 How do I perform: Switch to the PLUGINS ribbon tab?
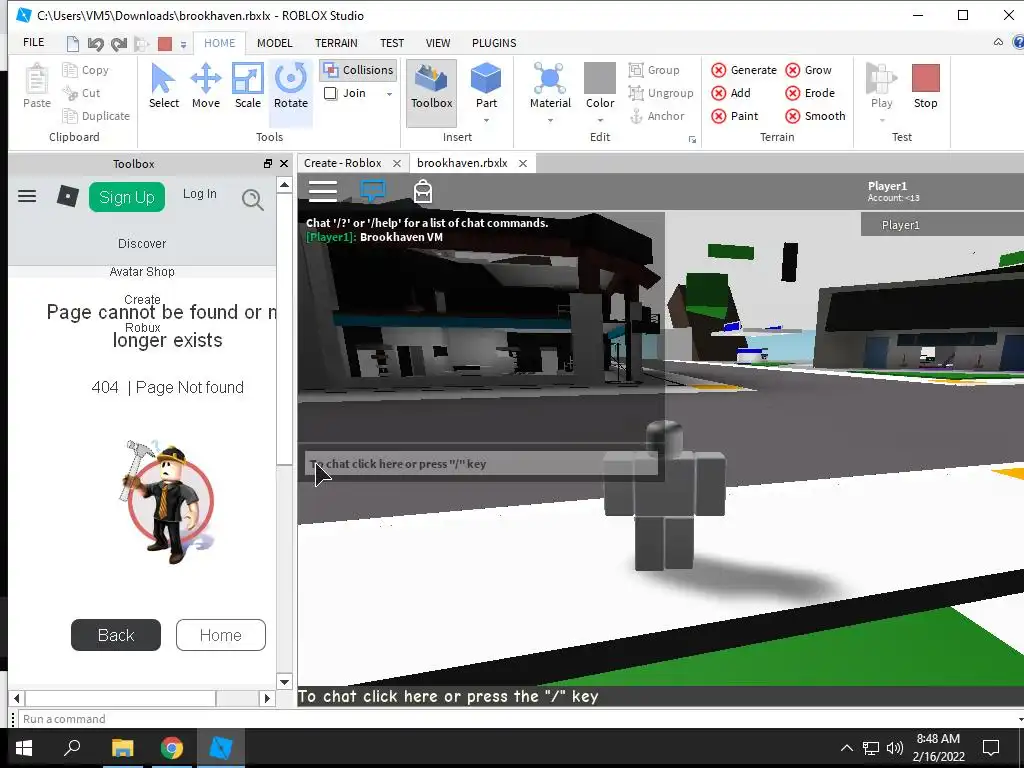point(494,43)
